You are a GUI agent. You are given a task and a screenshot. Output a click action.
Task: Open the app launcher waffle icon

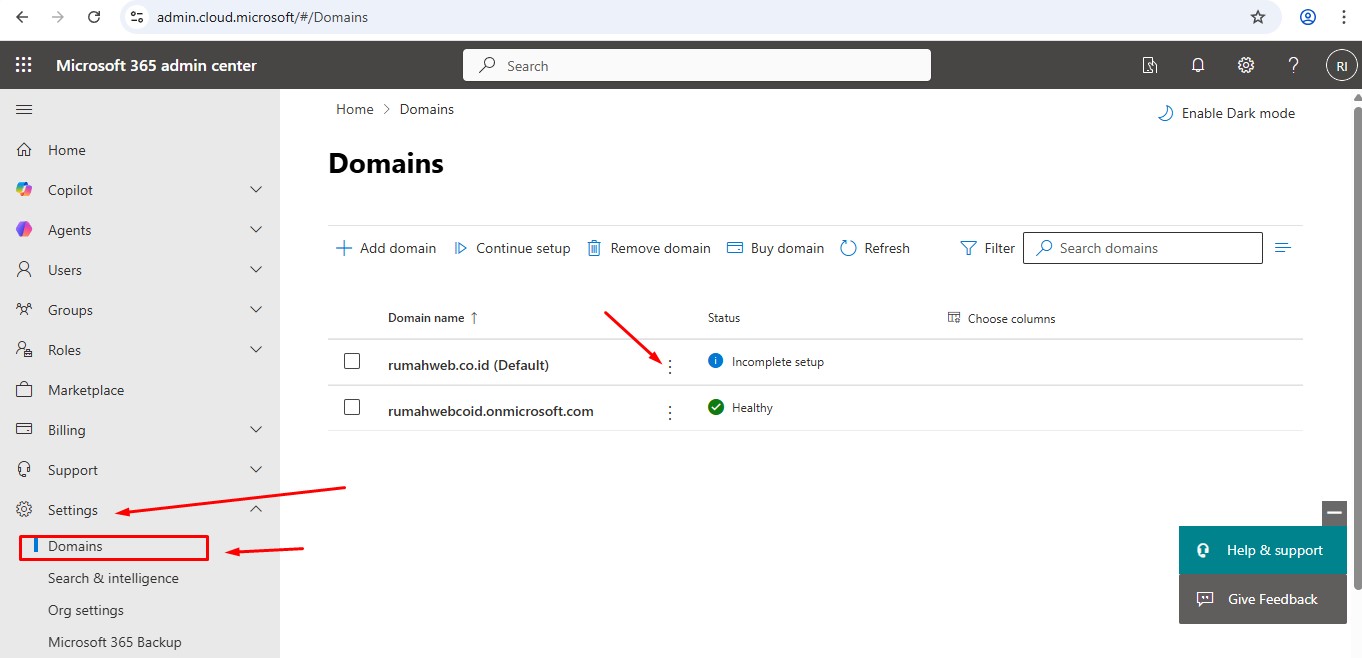[x=24, y=65]
